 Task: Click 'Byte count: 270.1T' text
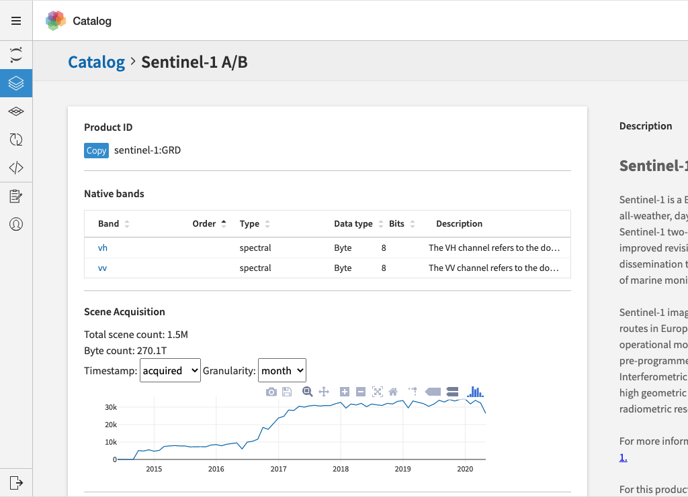click(125, 351)
